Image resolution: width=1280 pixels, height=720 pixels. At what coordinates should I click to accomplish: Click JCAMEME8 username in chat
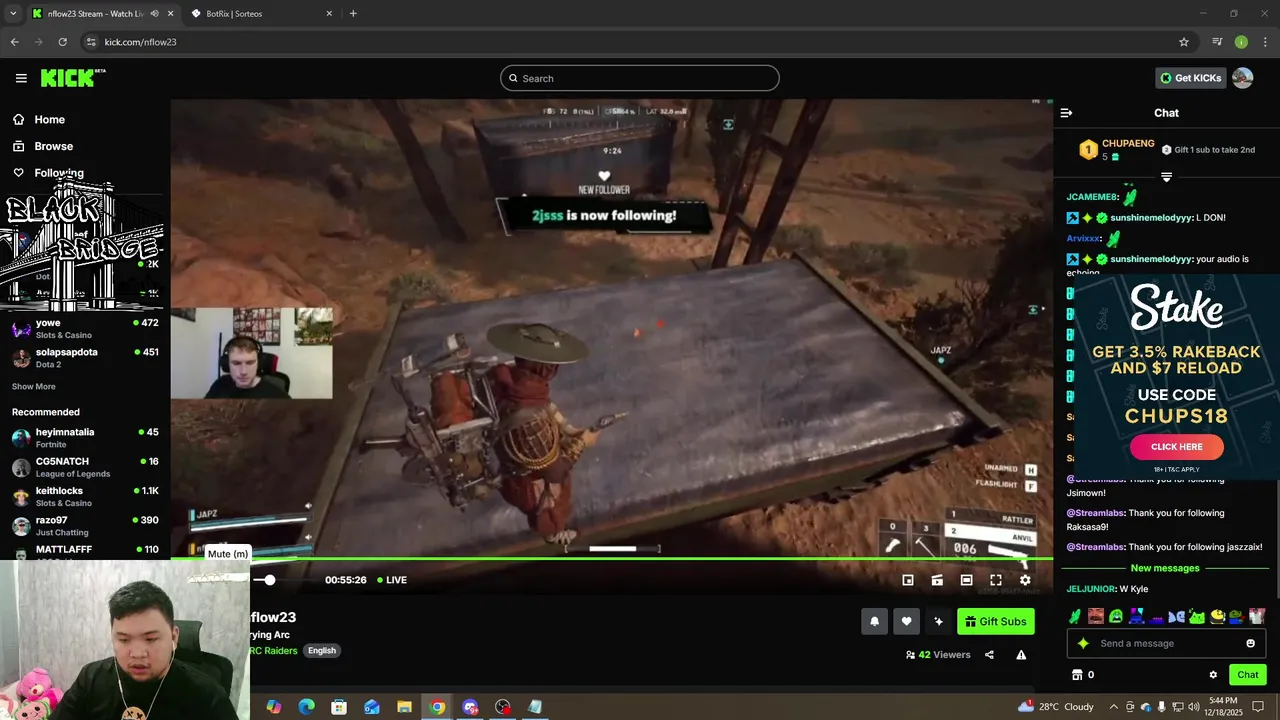coord(1091,197)
